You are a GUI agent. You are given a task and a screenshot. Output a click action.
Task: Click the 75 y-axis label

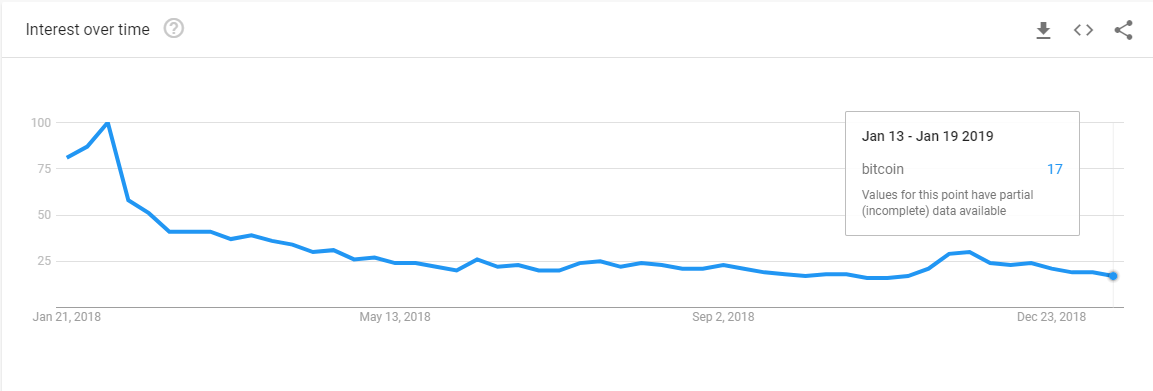point(43,168)
